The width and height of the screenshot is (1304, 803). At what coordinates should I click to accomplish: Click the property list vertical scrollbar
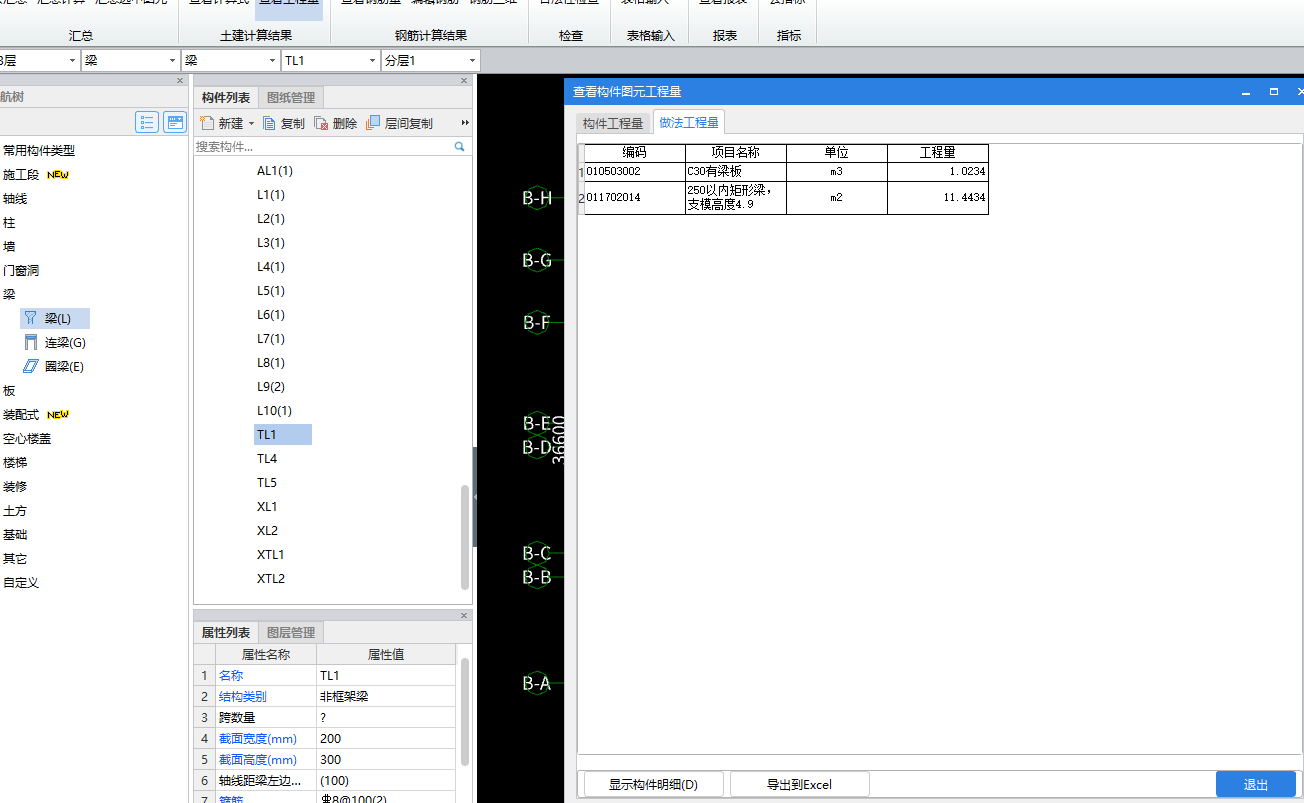point(464,710)
